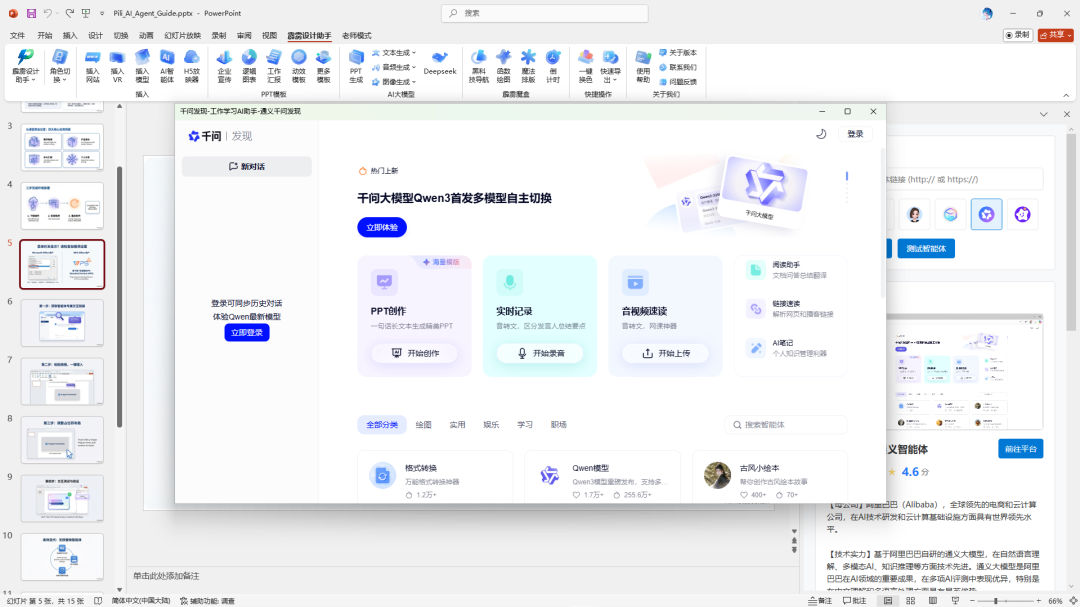Select the 绘图 category tab
The image size is (1080, 607).
point(424,424)
